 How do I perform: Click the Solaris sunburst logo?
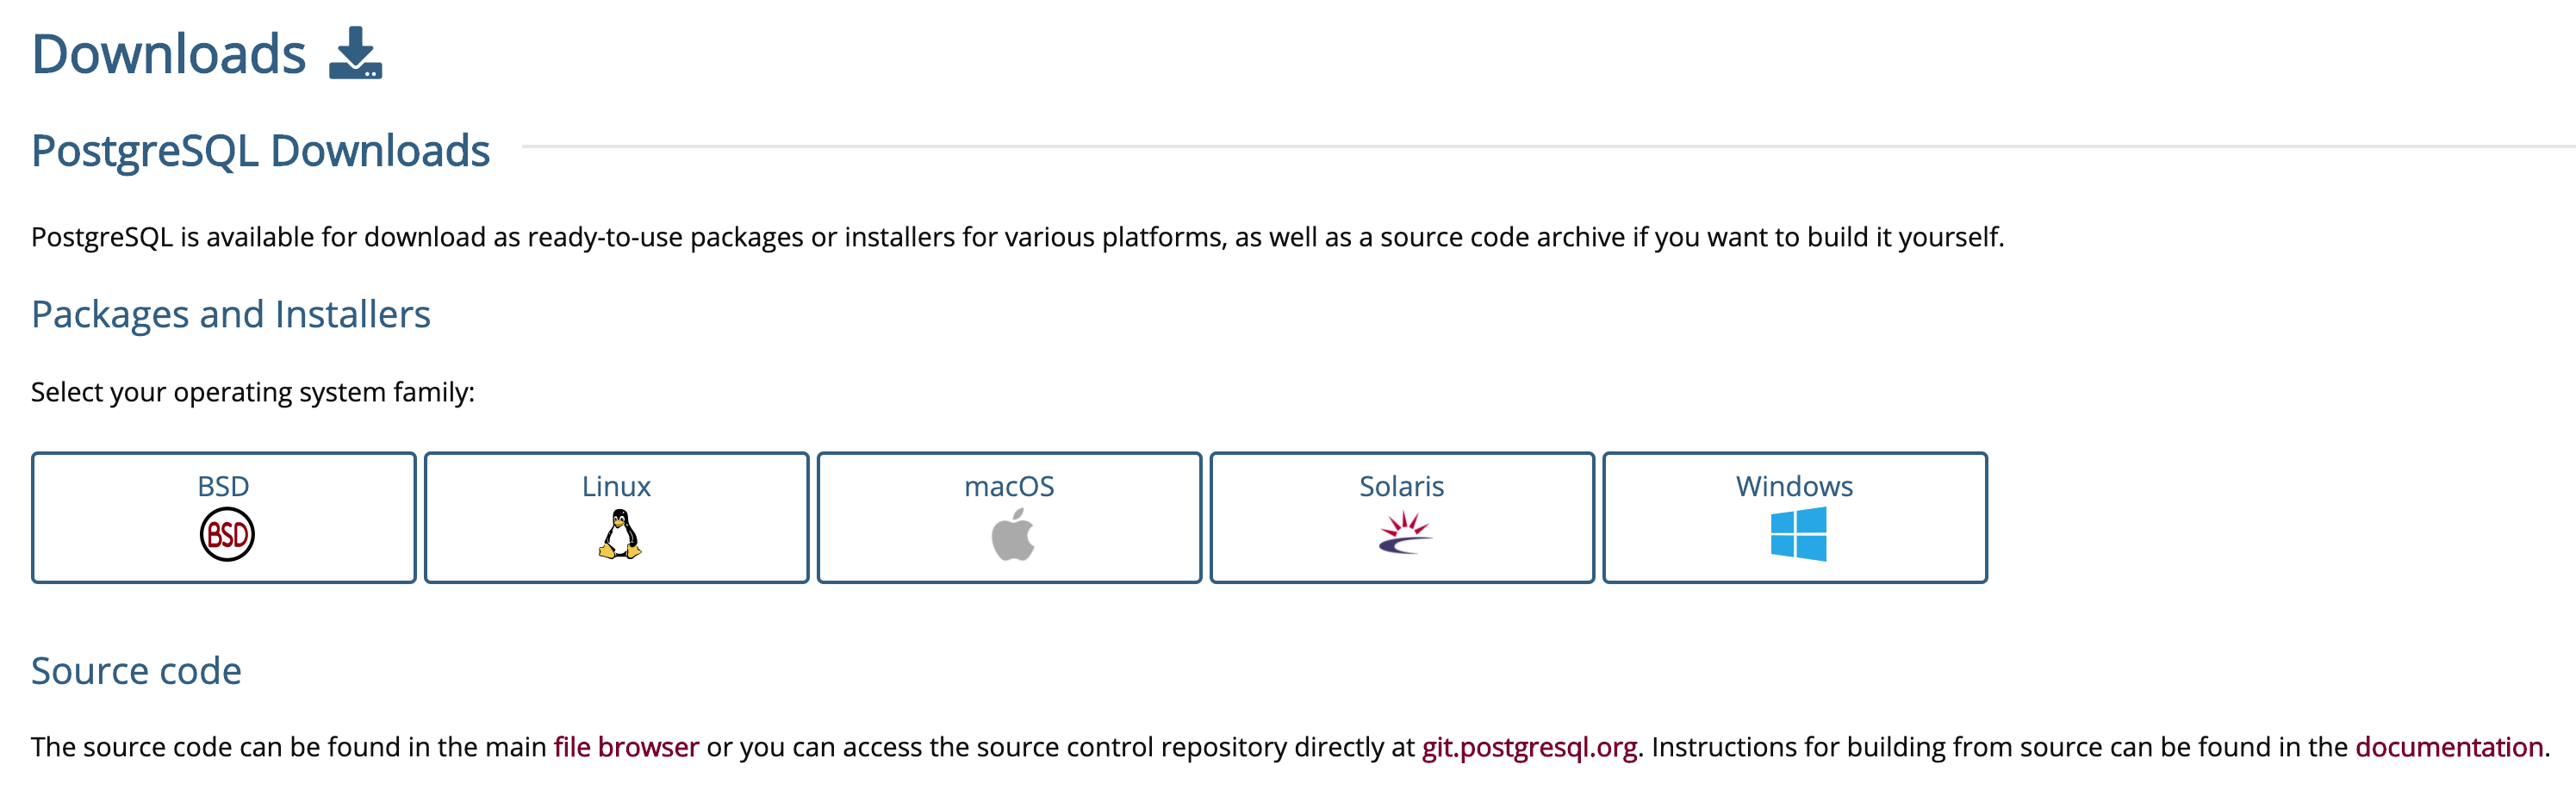[1404, 533]
